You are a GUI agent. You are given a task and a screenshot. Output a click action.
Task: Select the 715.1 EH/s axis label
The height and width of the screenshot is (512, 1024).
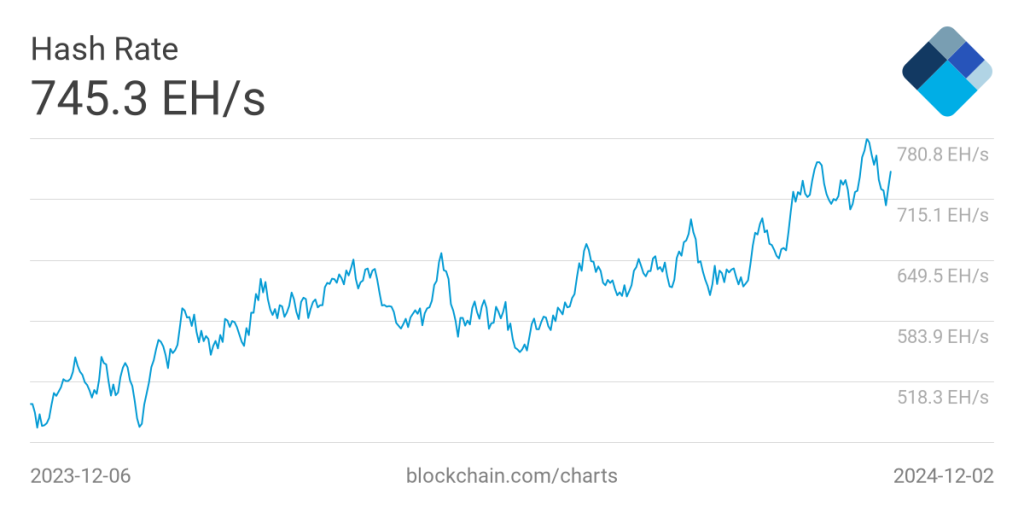click(943, 215)
